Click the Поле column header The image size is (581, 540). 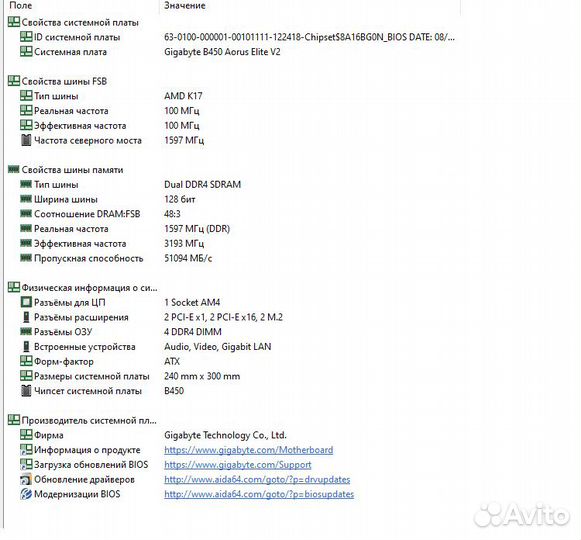point(21,6)
